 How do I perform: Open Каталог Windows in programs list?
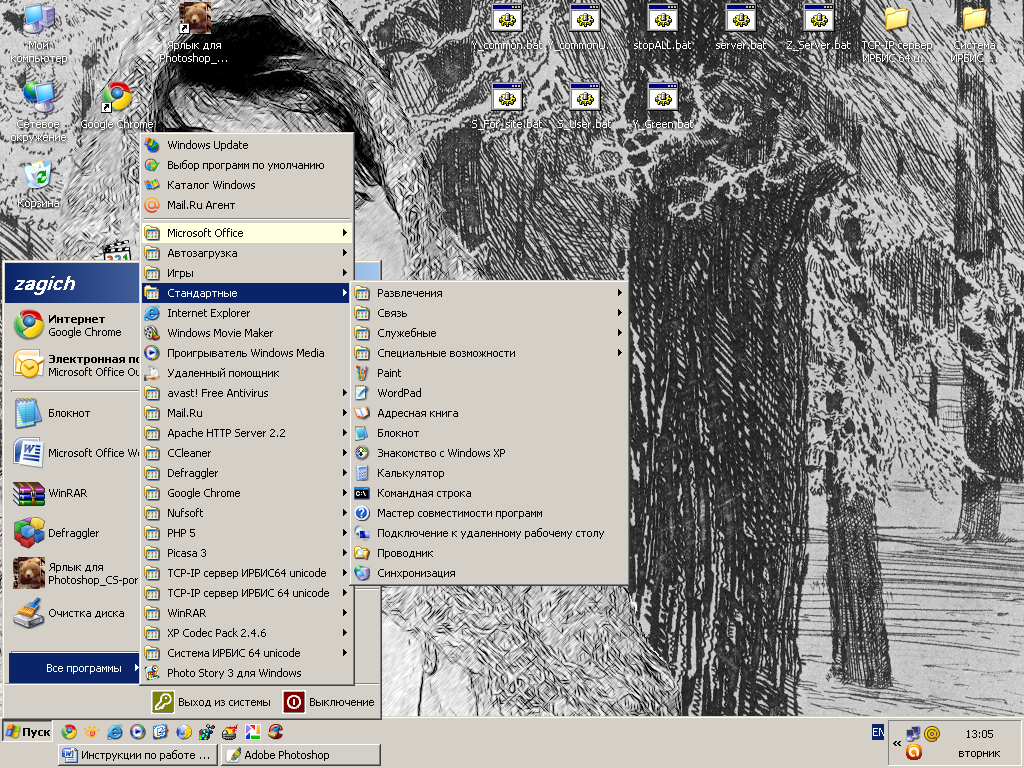247,185
